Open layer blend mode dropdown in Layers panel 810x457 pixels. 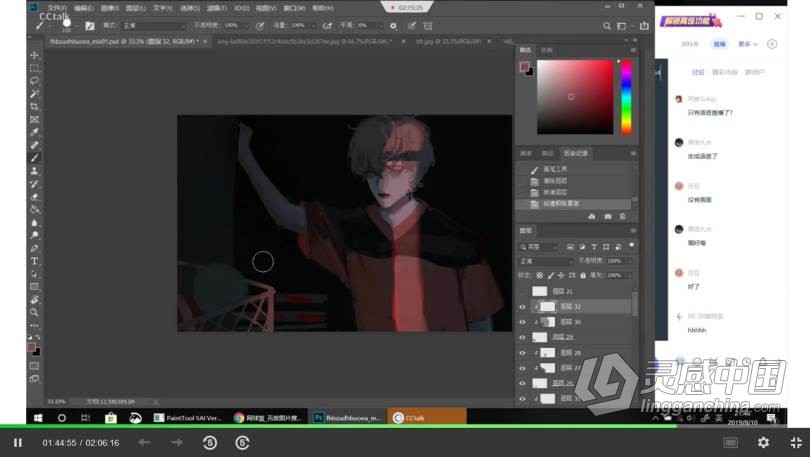tap(546, 261)
